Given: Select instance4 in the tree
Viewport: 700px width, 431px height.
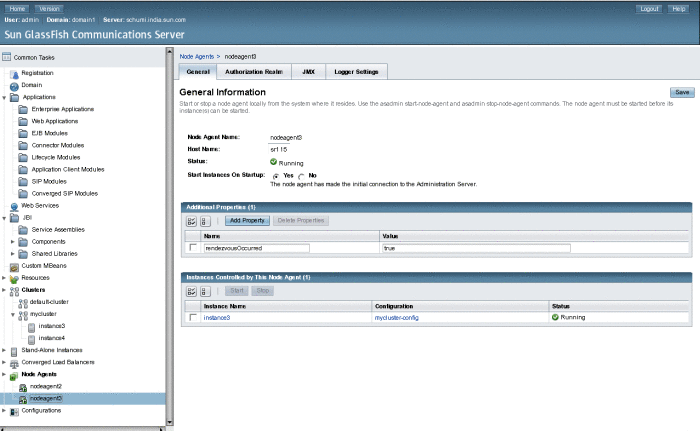Looking at the screenshot, I should coord(52,338).
